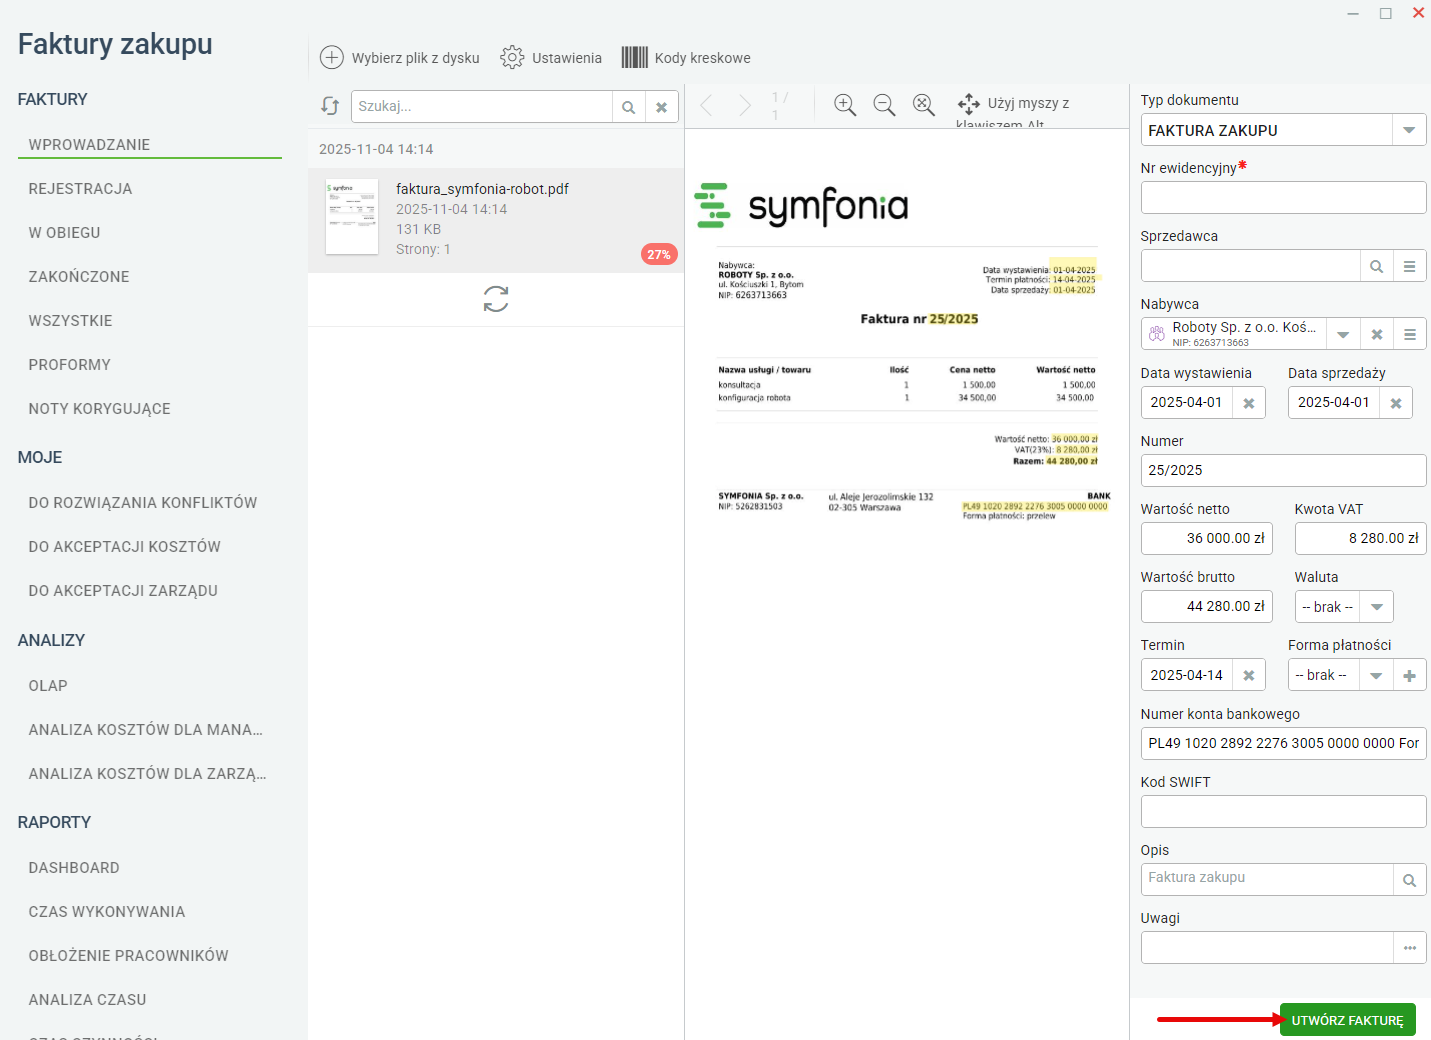1431x1040 pixels.
Task: Zoom out on the invoice preview
Action: point(884,105)
